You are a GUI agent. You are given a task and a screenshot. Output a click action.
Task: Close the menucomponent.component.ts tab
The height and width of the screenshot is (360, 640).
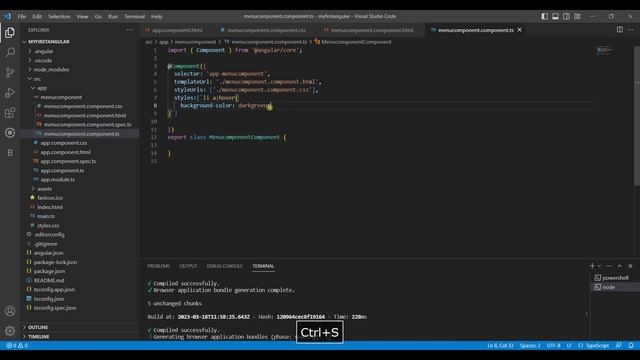[x=519, y=30]
